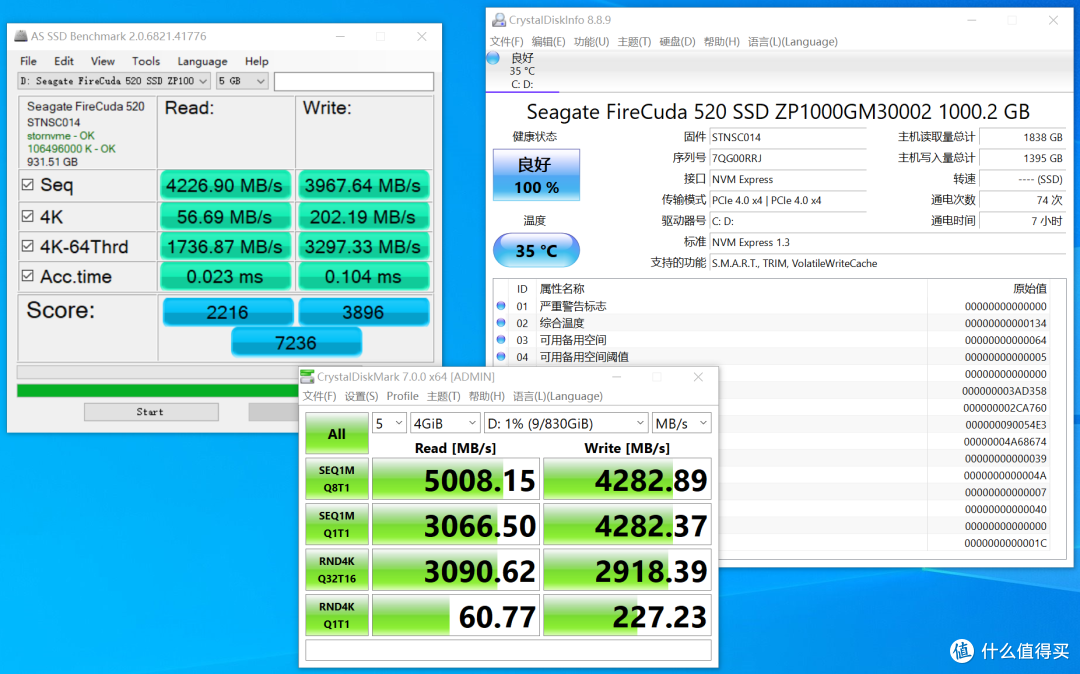Click the empty text field beside 5 GB
The height and width of the screenshot is (674, 1080).
pos(354,82)
